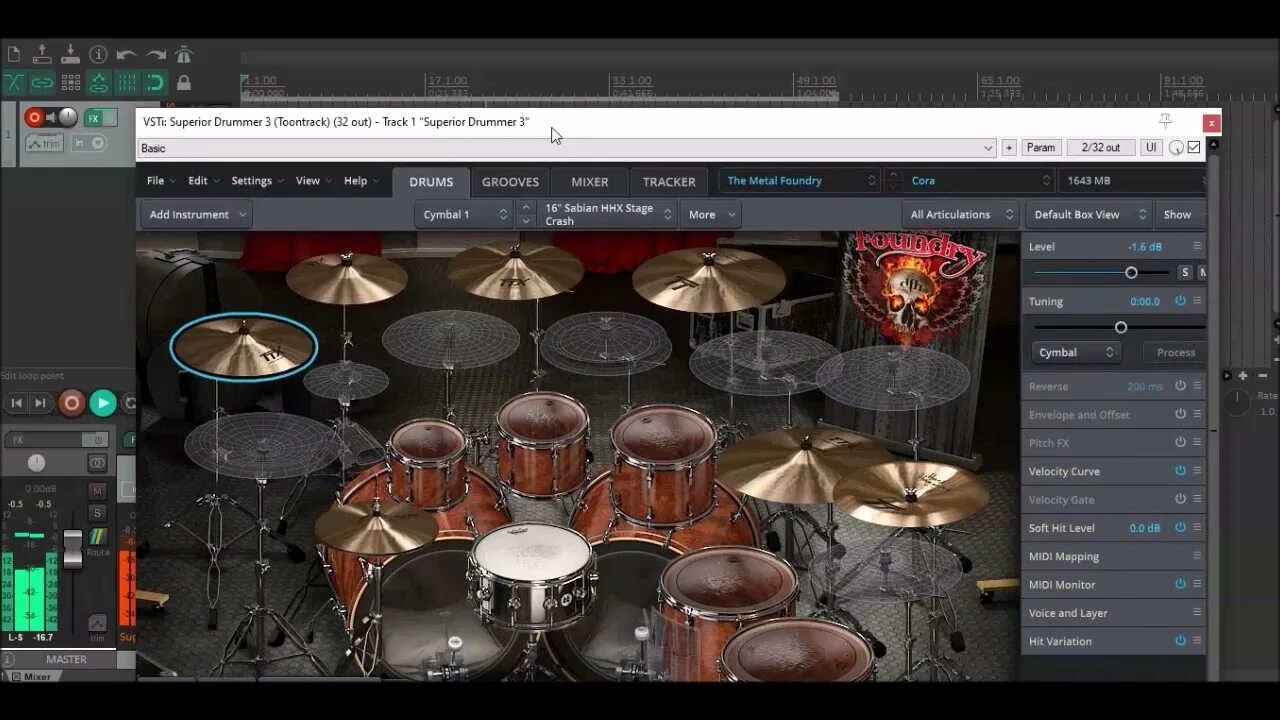Open the Cymbal 1 instrument dropdown
This screenshot has width=1280, height=720.
coord(464,215)
